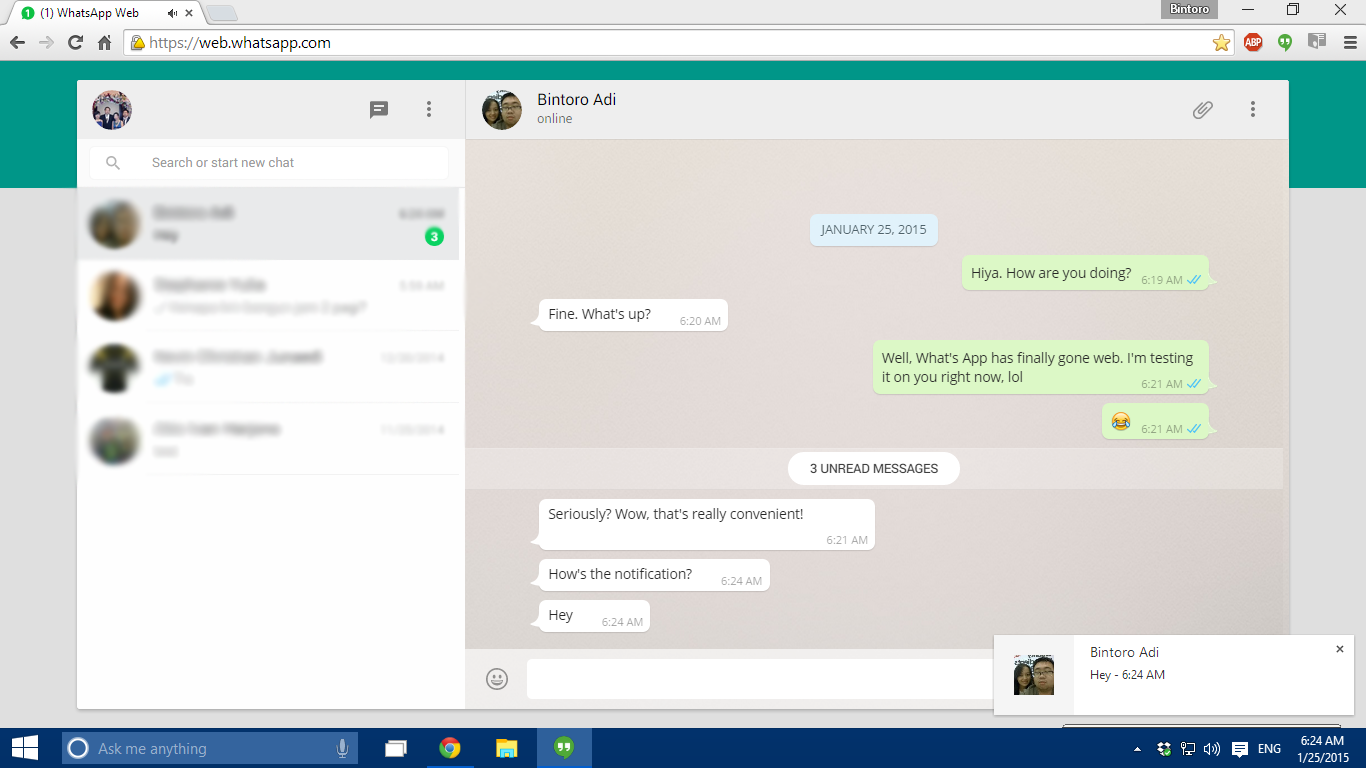Click the JANUARY 25, 2015 date label
The width and height of the screenshot is (1366, 768).
tap(874, 230)
